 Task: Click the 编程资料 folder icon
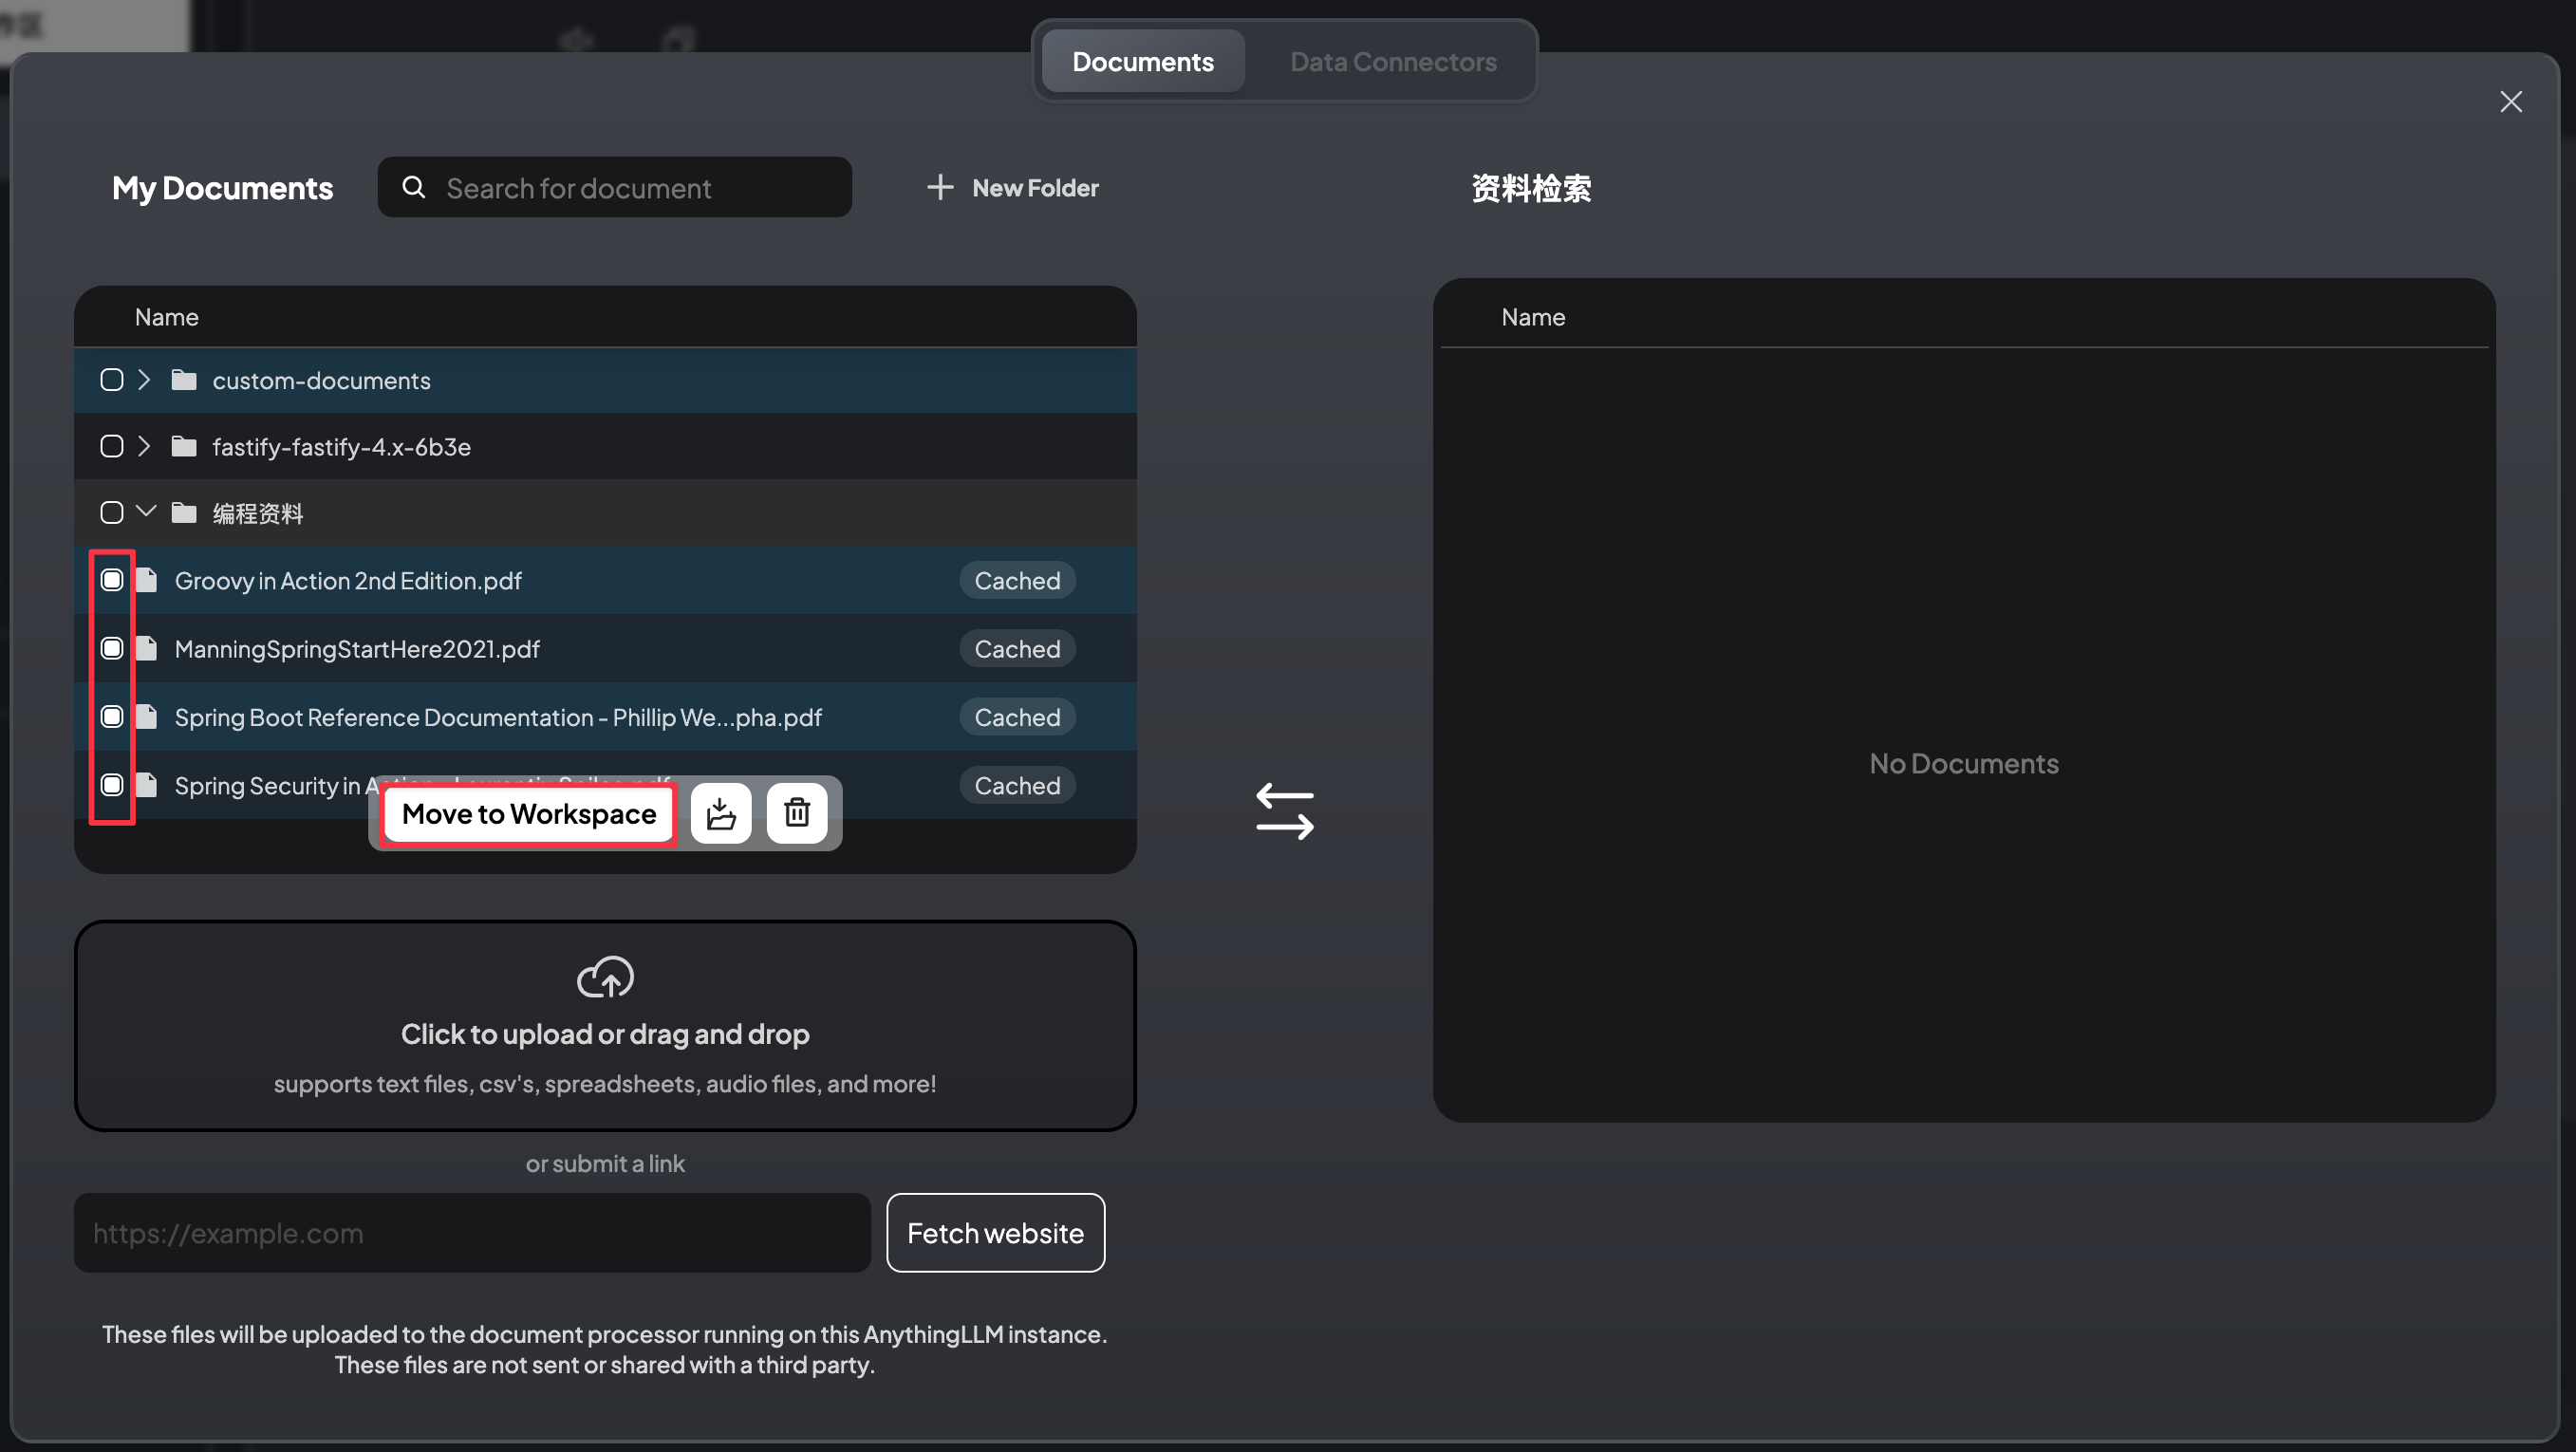184,513
